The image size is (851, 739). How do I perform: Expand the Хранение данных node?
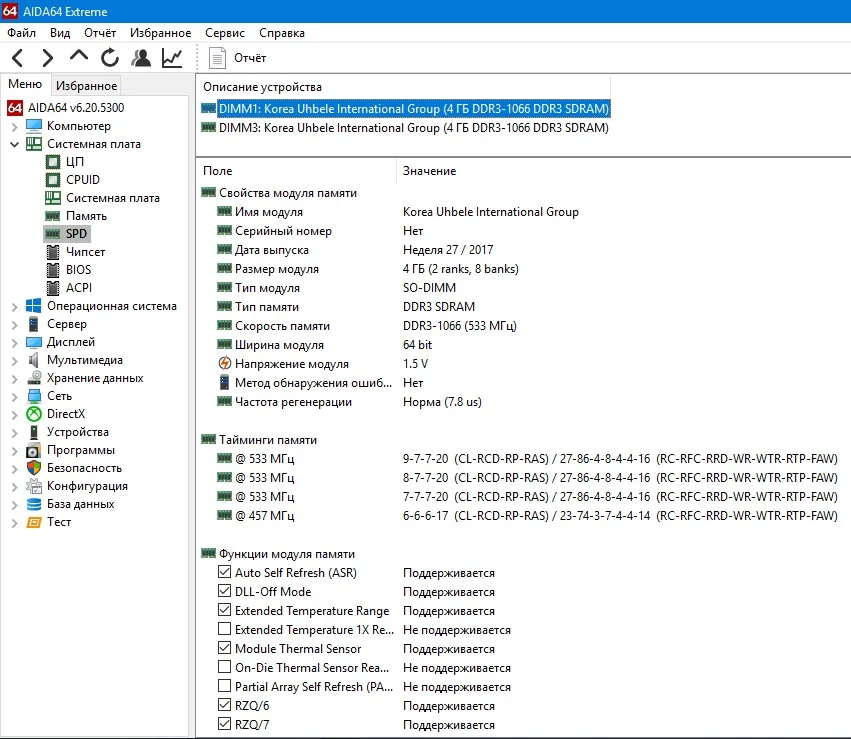pyautogui.click(x=14, y=378)
